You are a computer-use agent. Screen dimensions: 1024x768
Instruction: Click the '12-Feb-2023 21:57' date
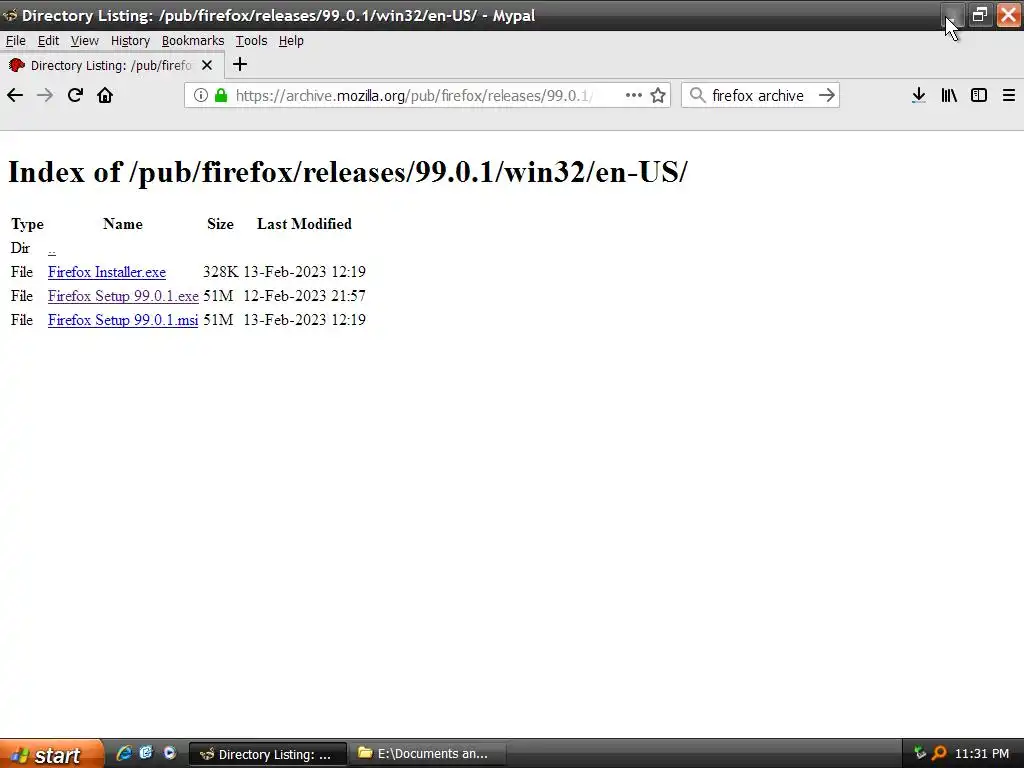304,296
